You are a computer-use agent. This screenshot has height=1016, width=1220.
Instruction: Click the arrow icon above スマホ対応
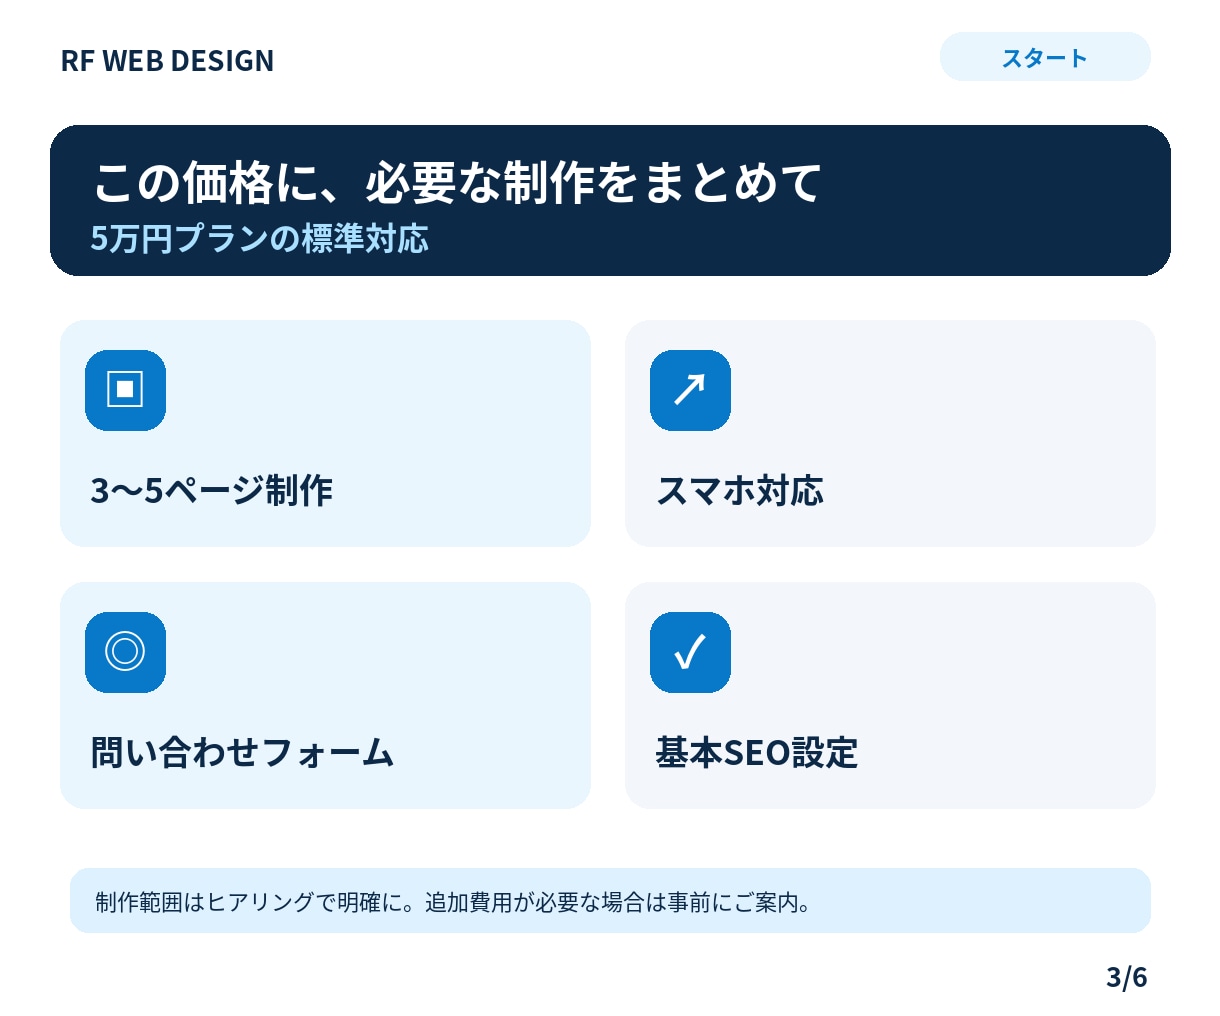(x=690, y=390)
